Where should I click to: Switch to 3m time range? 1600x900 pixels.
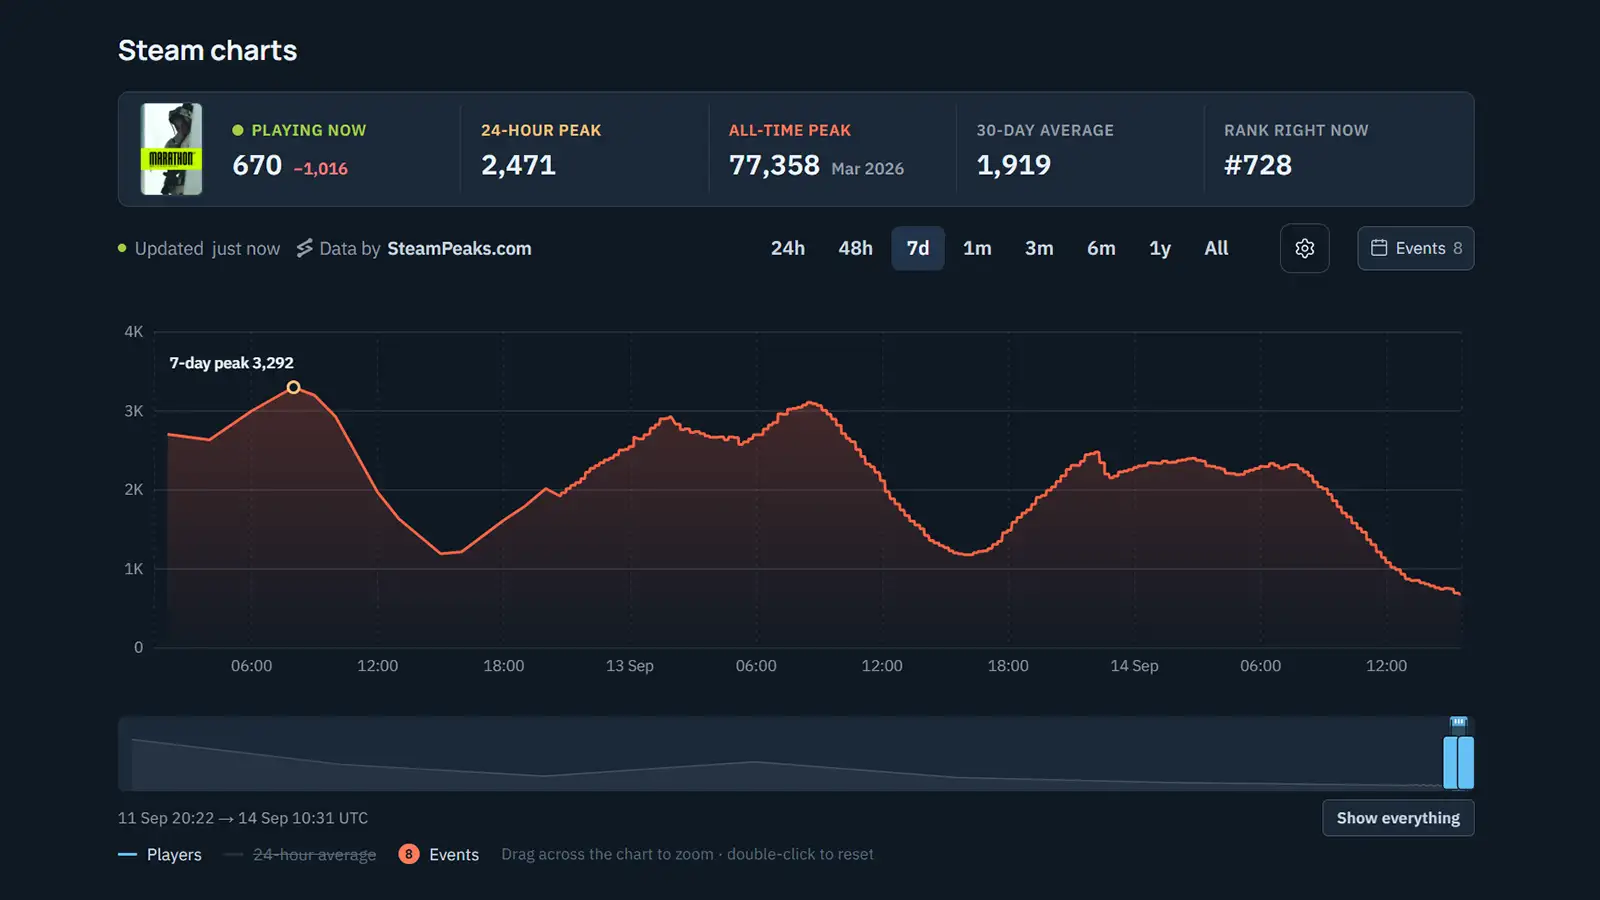point(1039,248)
